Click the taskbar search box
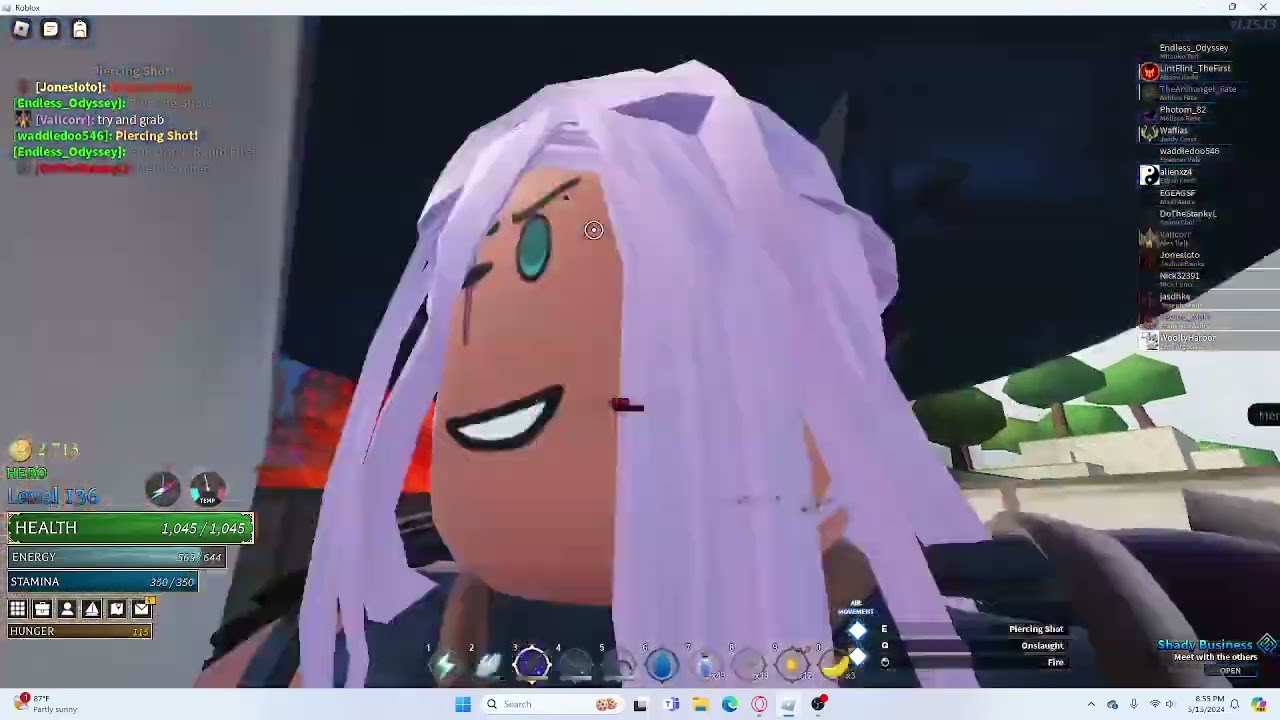This screenshot has width=1280, height=720. tap(553, 704)
